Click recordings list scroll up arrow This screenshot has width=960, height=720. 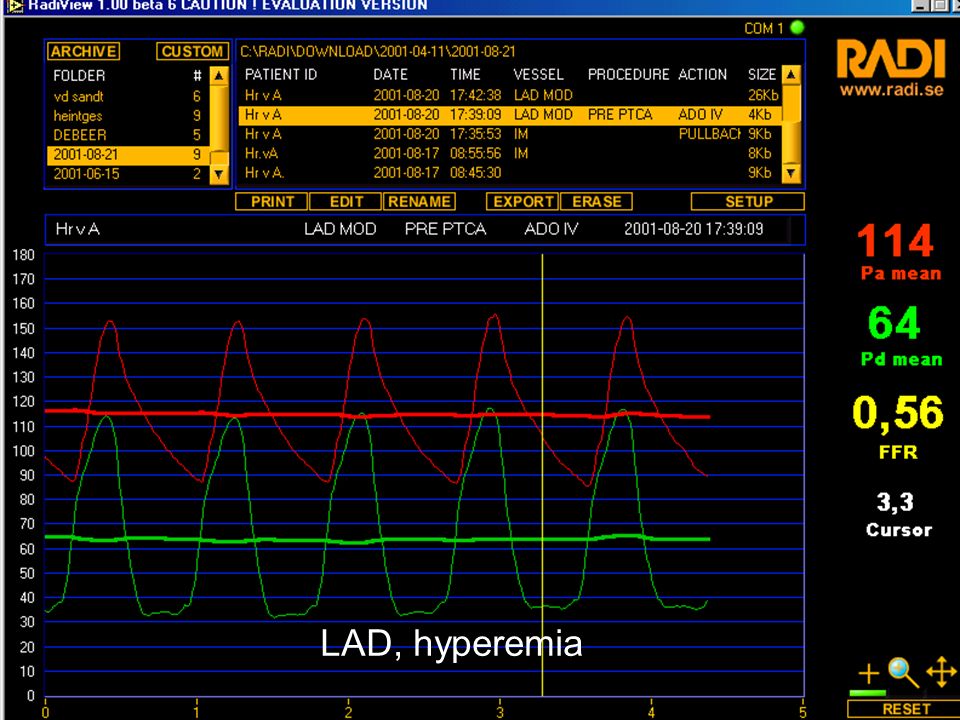(791, 75)
